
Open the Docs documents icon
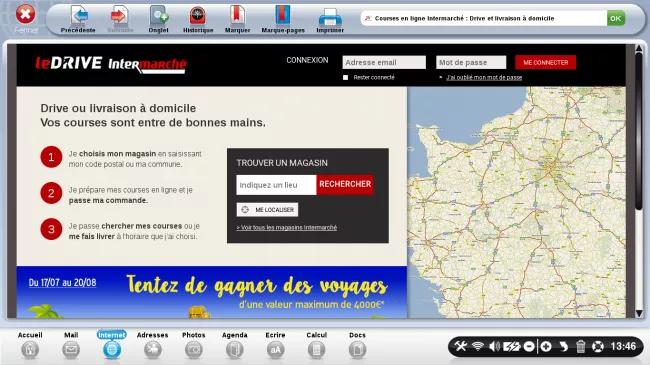(357, 350)
